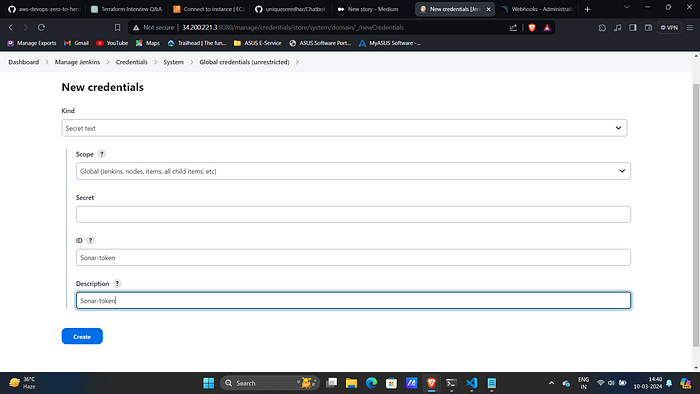Open the Windows Start menu
The image size is (700, 394).
pos(208,383)
